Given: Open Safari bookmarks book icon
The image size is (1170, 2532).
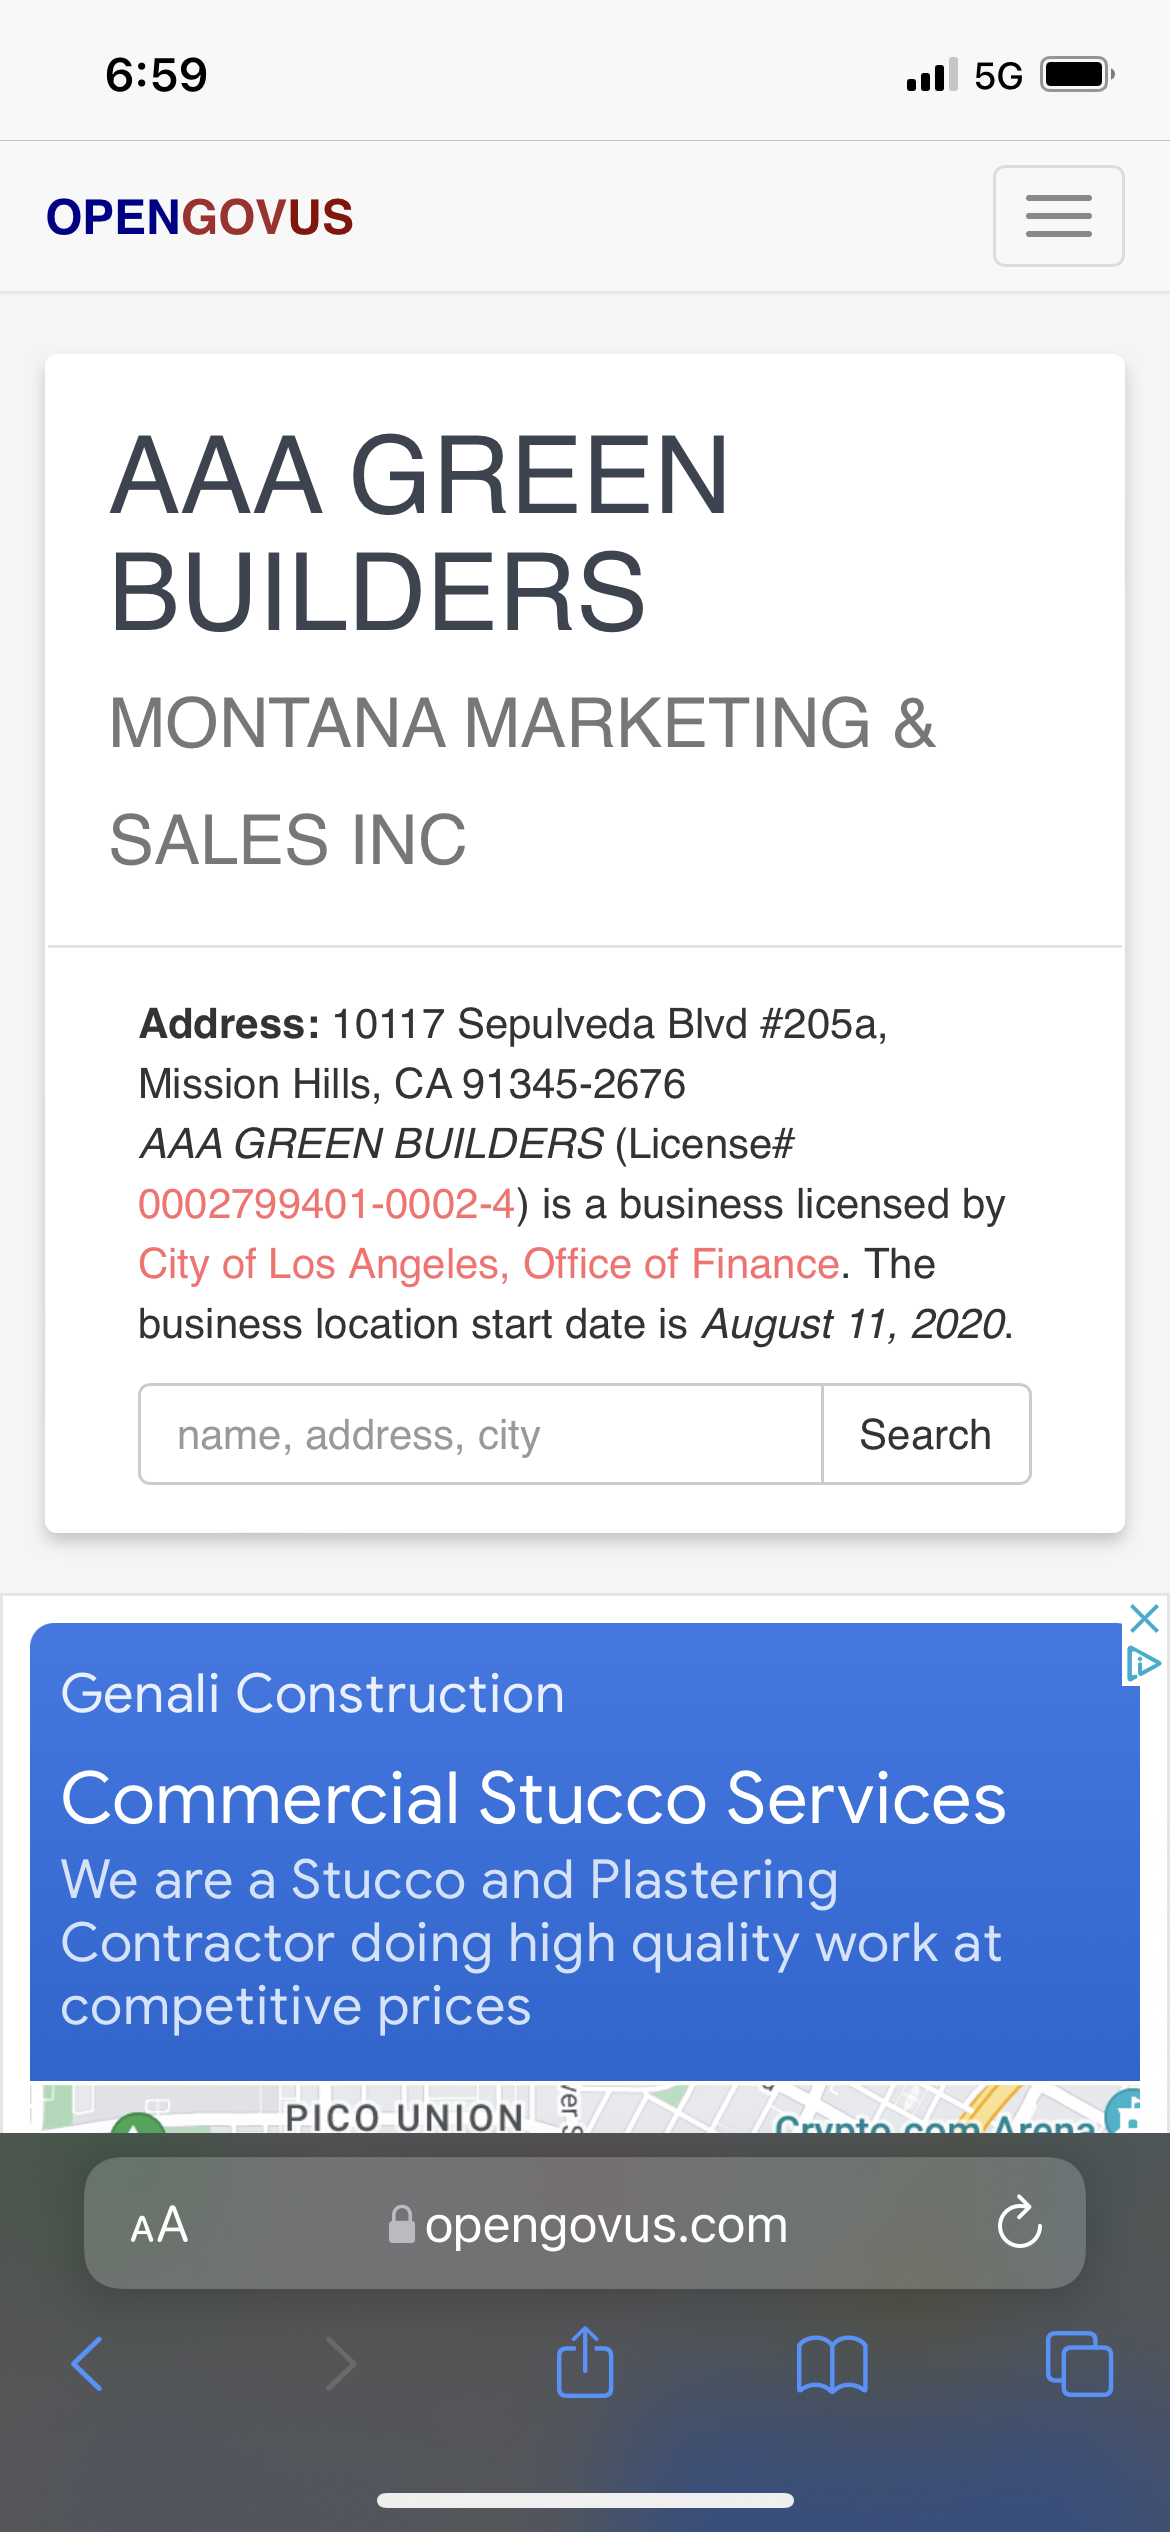Looking at the screenshot, I should [x=832, y=2364].
